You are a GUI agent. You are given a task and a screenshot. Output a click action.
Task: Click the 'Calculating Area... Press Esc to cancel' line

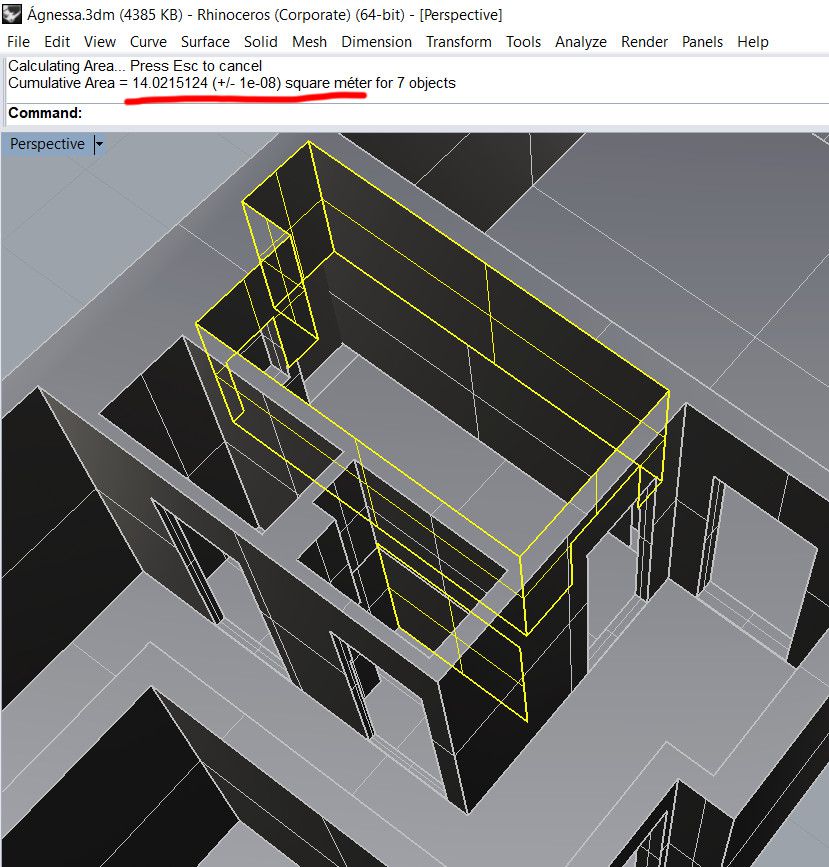(135, 66)
